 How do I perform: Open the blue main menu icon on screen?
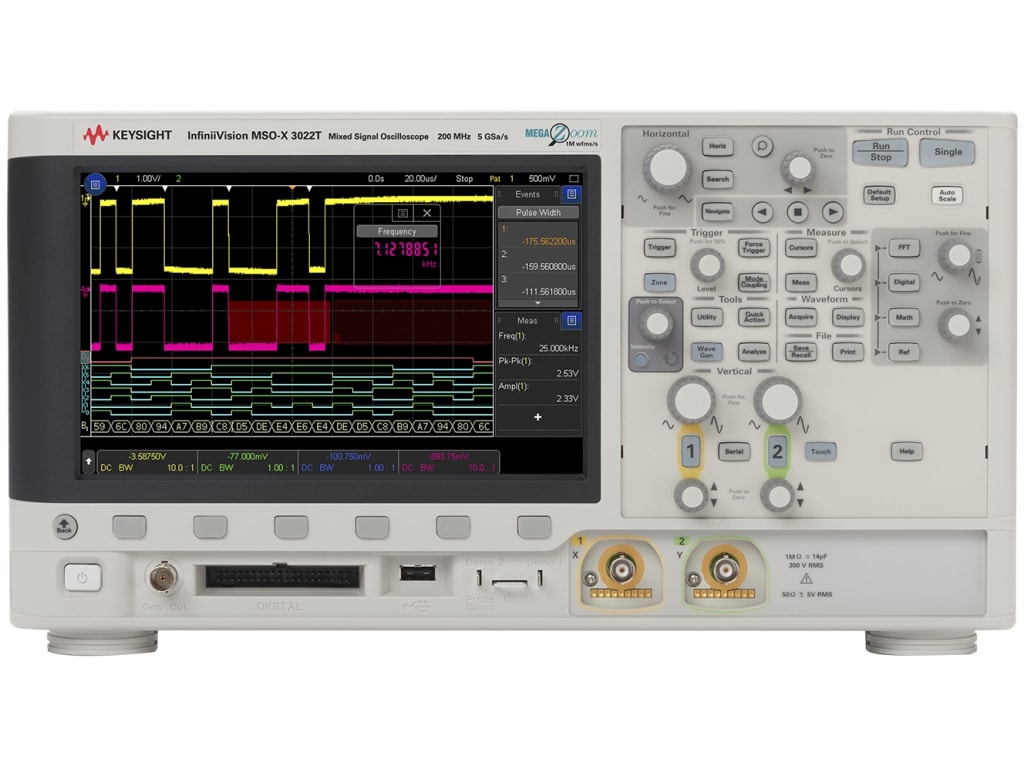(95, 185)
